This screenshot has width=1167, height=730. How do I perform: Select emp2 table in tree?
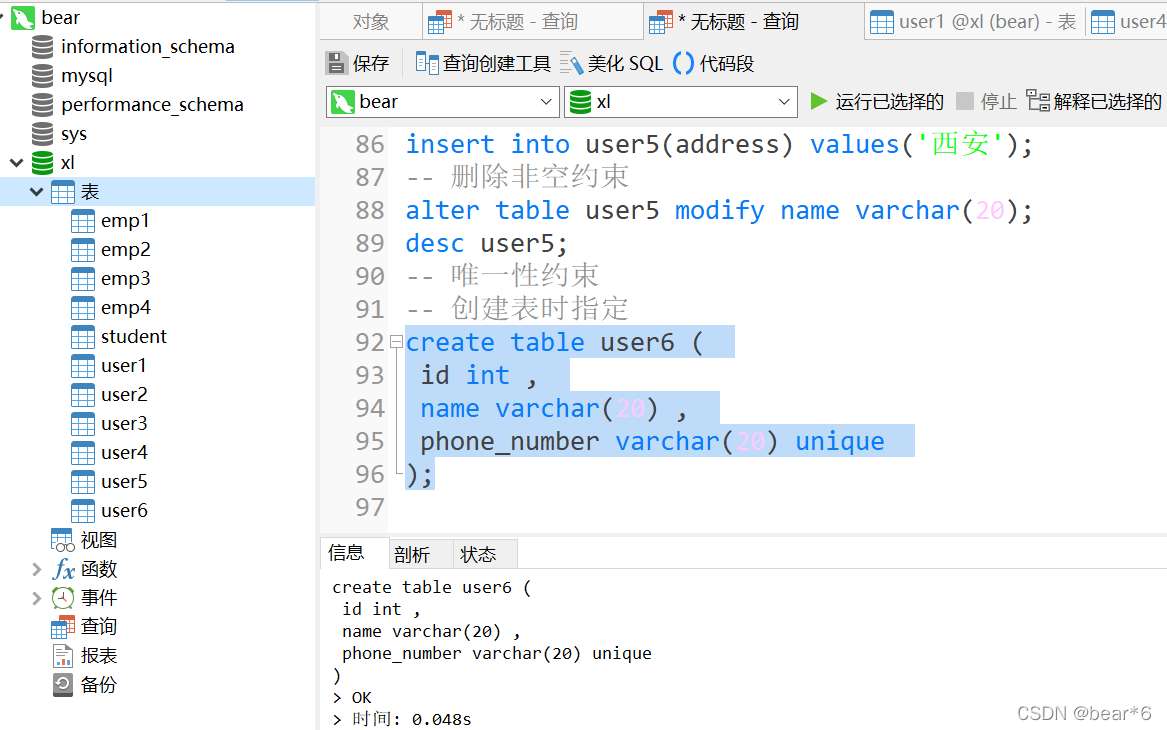pos(126,250)
